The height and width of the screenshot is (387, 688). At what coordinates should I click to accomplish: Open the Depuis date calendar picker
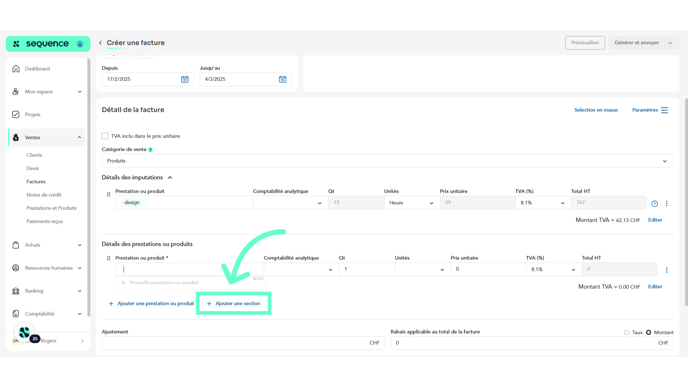click(x=185, y=79)
